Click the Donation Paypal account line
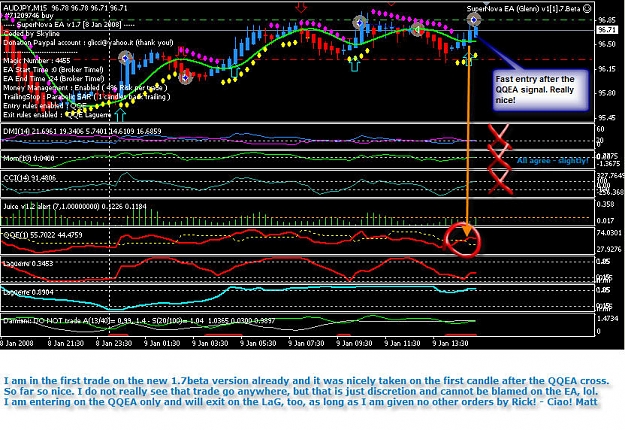 point(88,43)
